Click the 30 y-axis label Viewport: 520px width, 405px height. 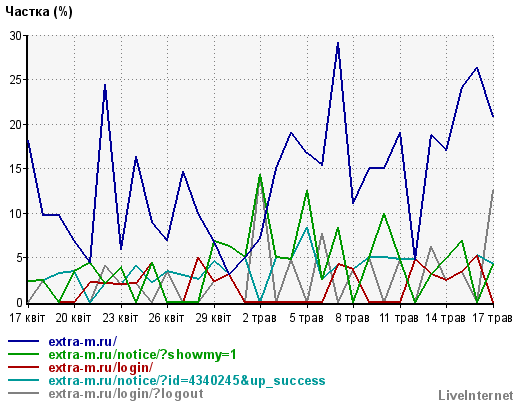[16, 36]
